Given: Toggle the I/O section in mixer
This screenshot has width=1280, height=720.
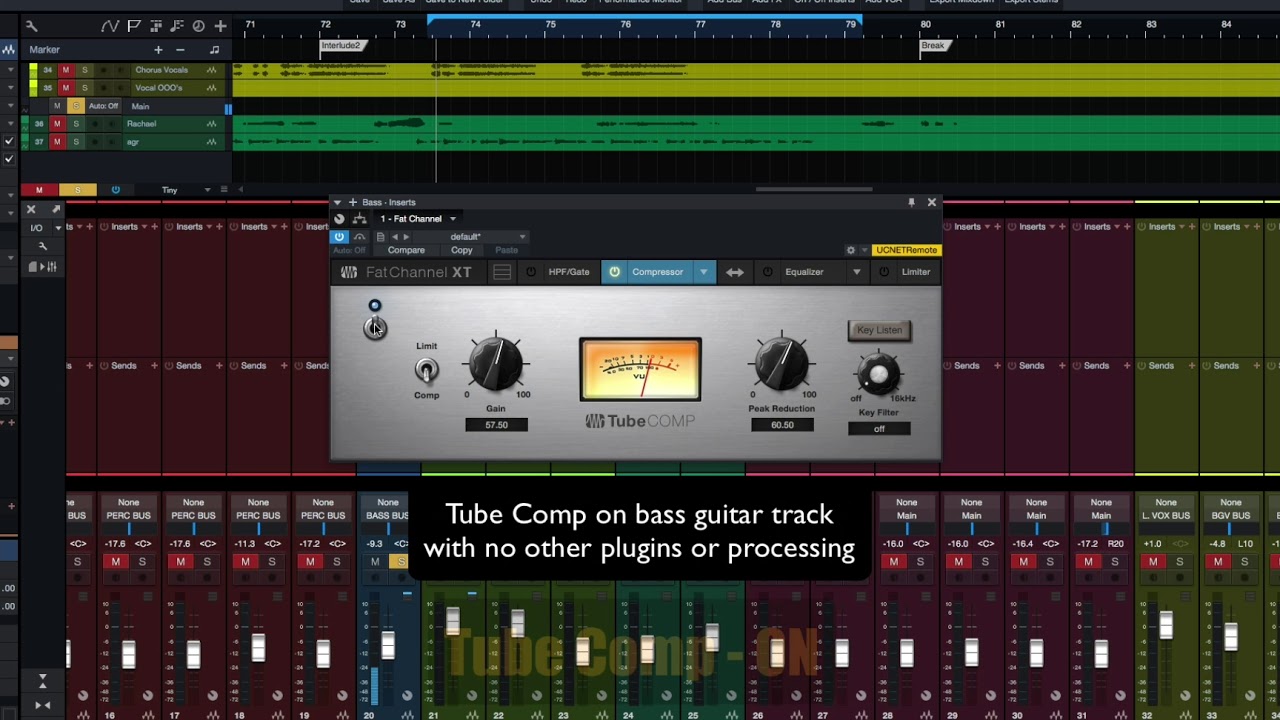Looking at the screenshot, I should (37, 227).
